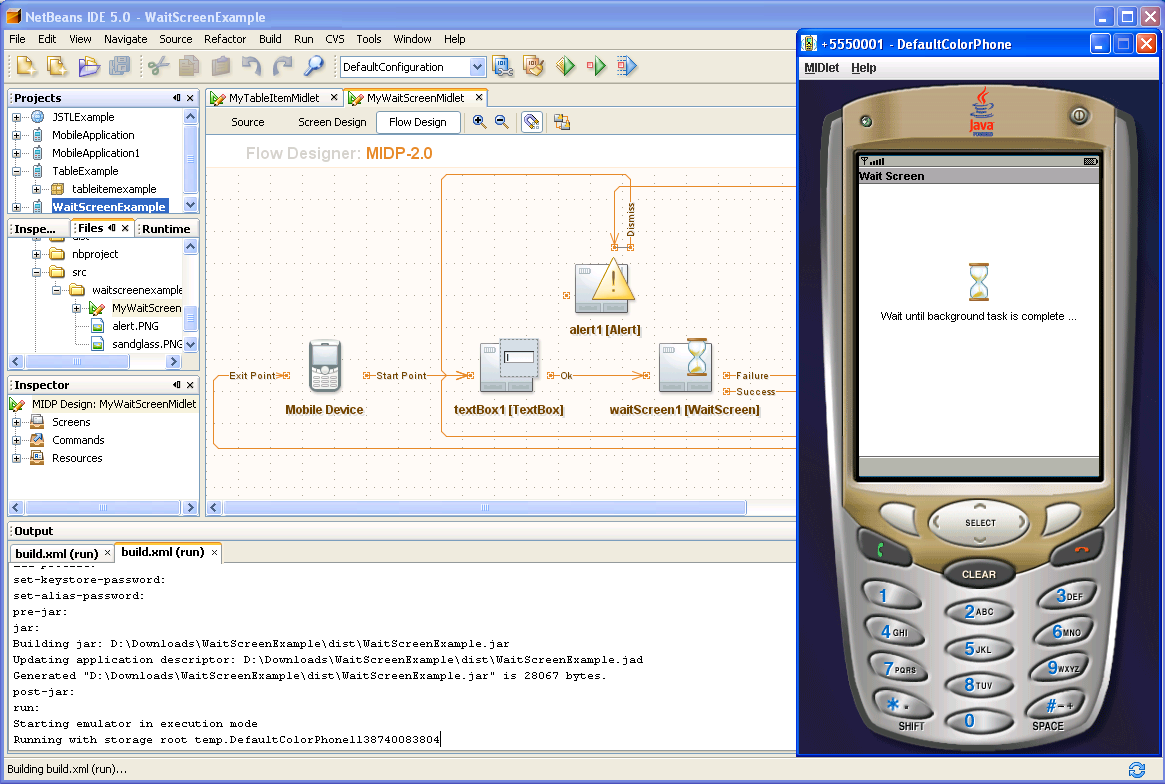Click the green call key on phone
1165x784 pixels.
tap(883, 550)
